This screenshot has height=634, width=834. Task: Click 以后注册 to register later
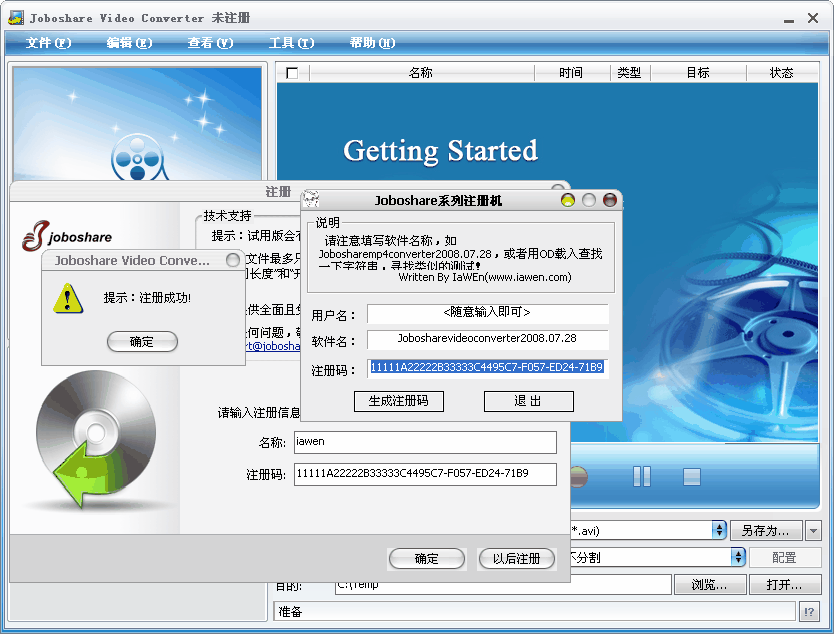pyautogui.click(x=516, y=559)
